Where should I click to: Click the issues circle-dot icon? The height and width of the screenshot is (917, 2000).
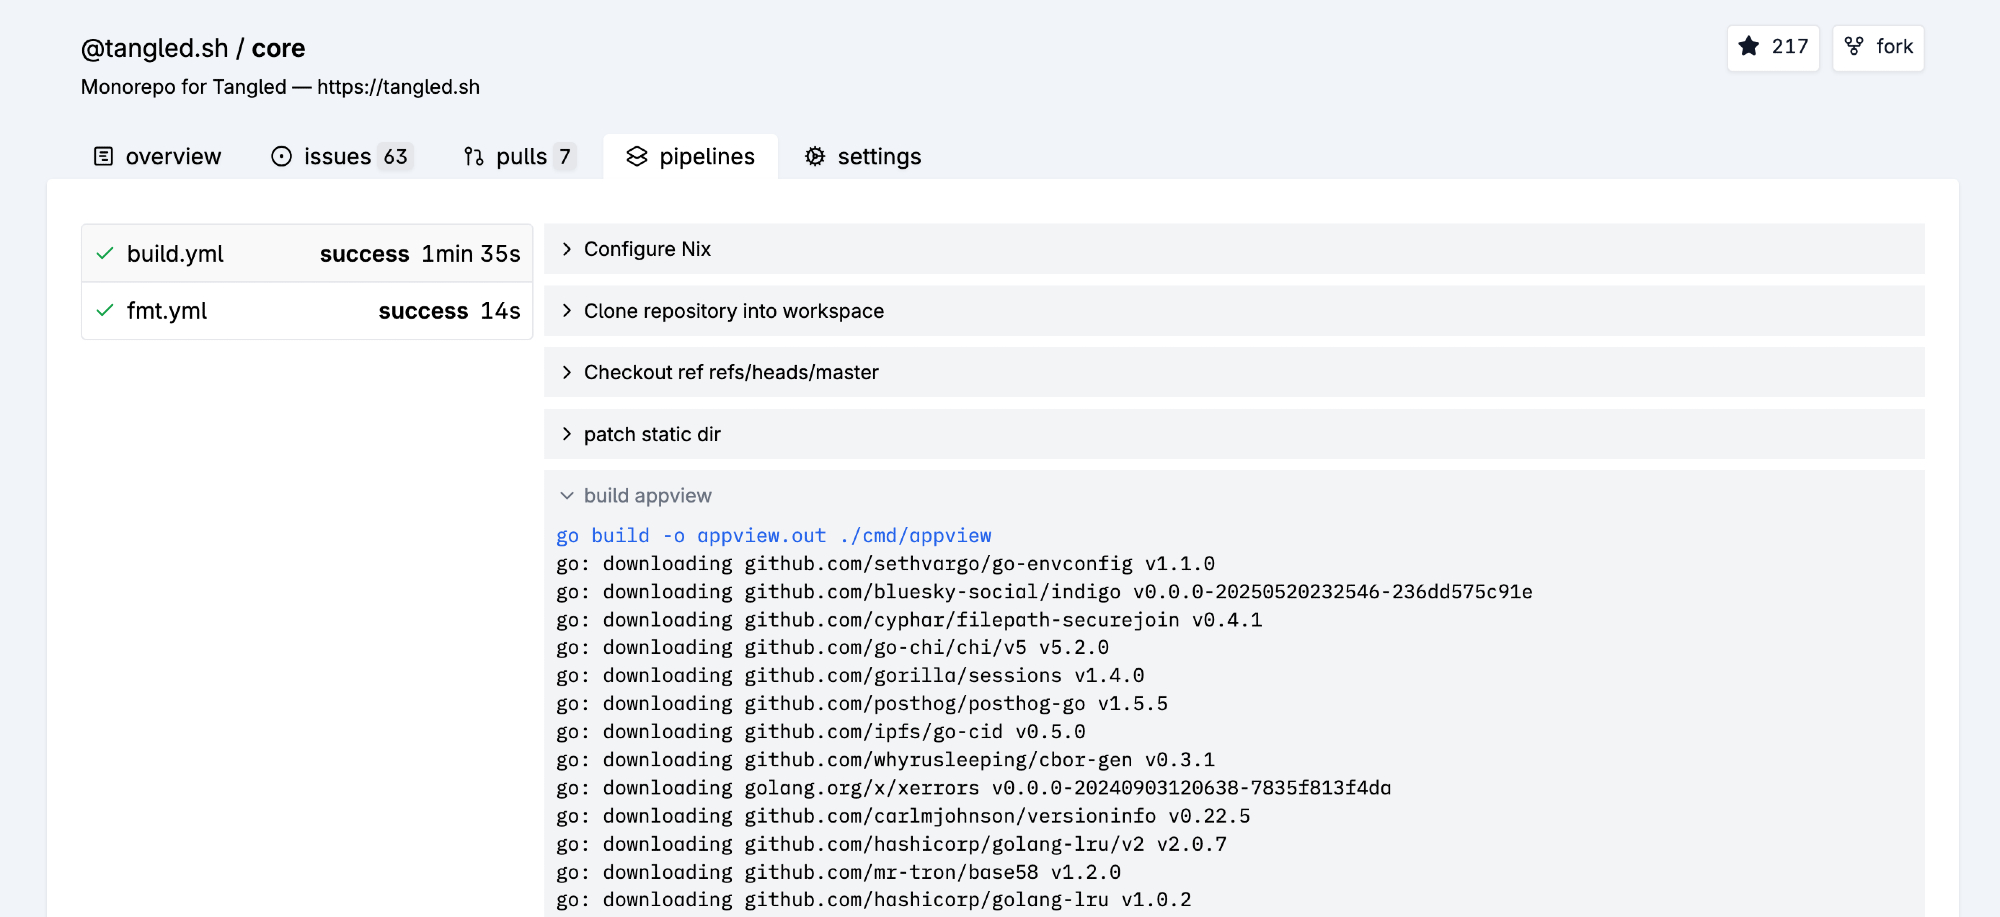click(282, 157)
